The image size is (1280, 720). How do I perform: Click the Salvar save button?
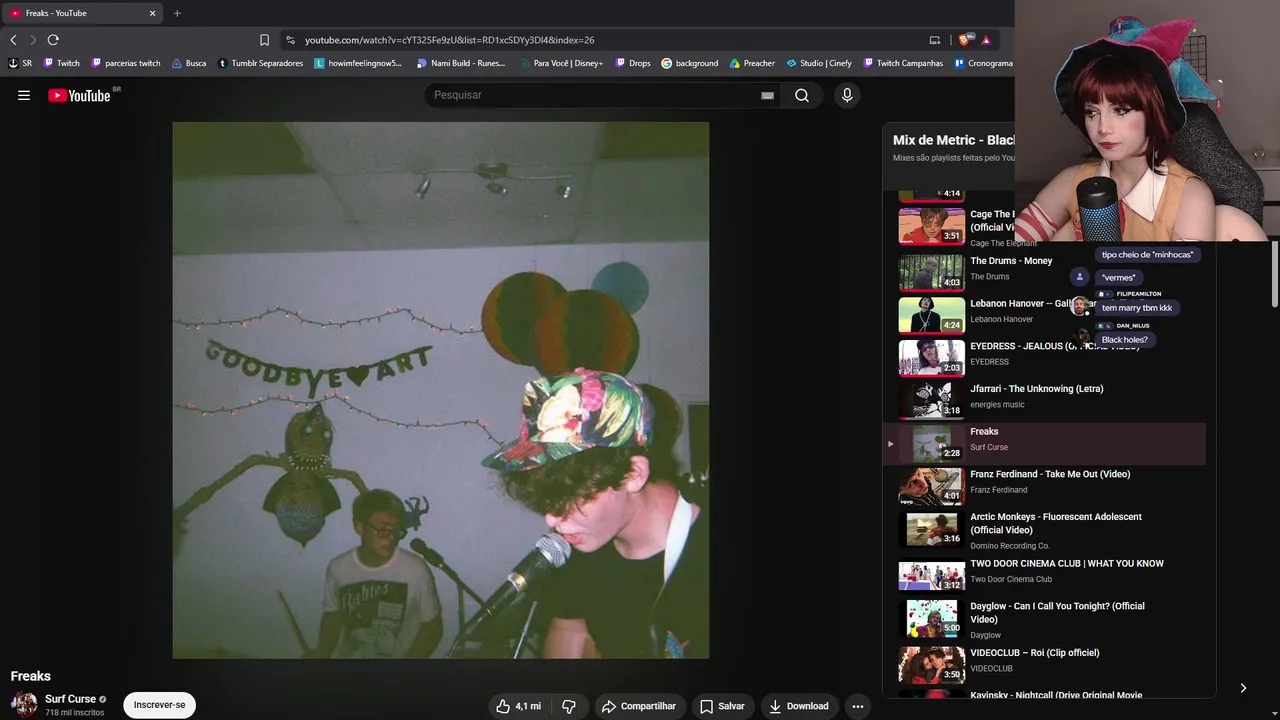pyautogui.click(x=722, y=706)
